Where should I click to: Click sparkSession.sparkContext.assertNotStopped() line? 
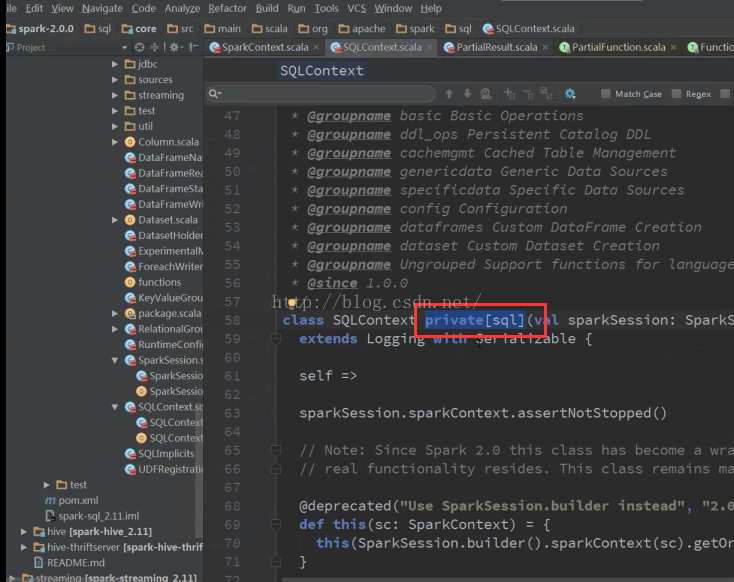[483, 413]
